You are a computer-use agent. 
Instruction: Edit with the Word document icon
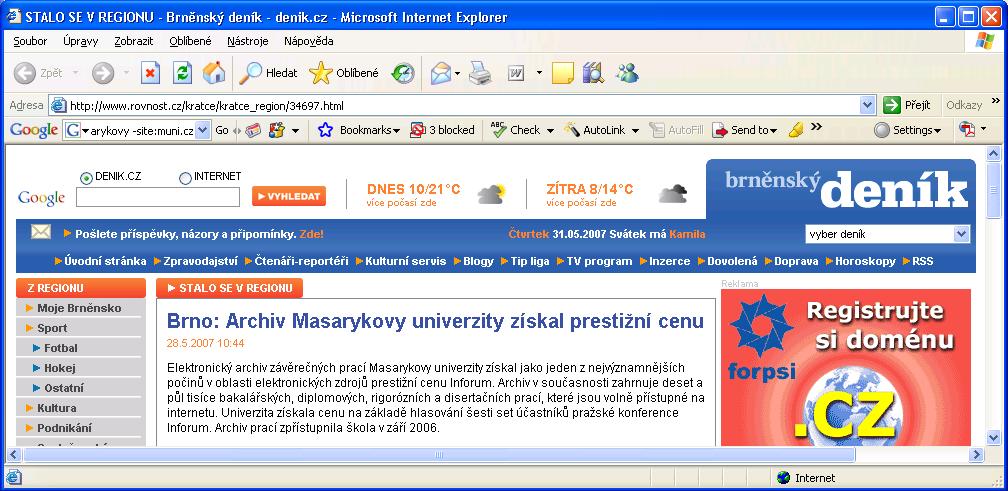(x=516, y=73)
